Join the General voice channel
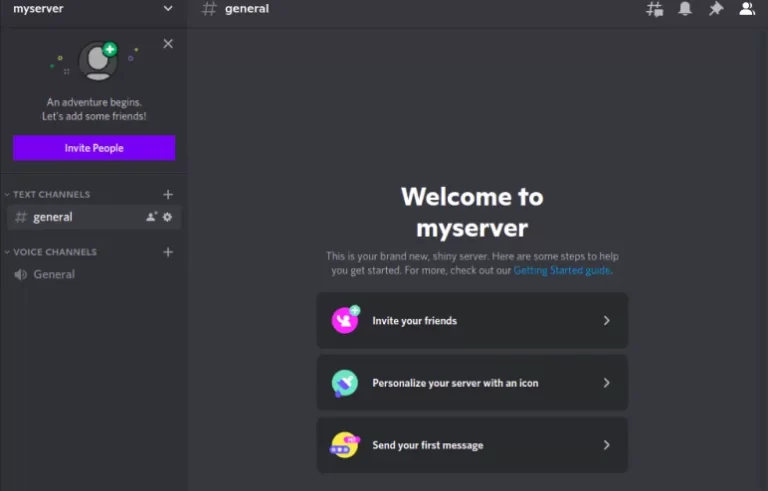768x491 pixels. pyautogui.click(x=54, y=275)
